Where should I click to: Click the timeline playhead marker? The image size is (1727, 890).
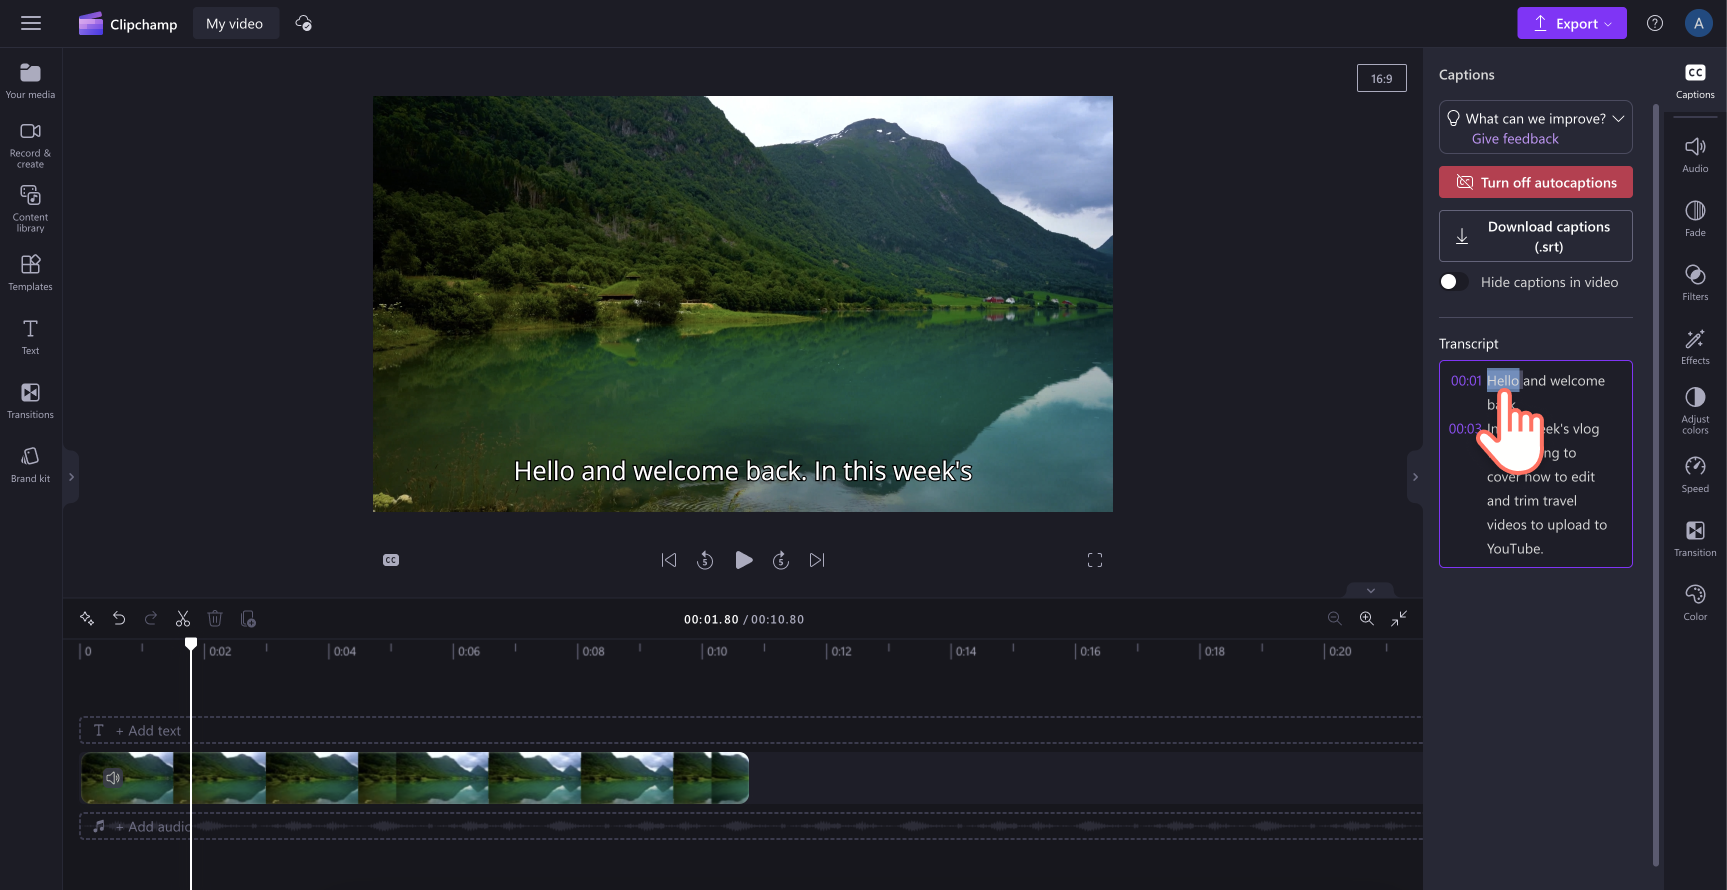click(191, 644)
